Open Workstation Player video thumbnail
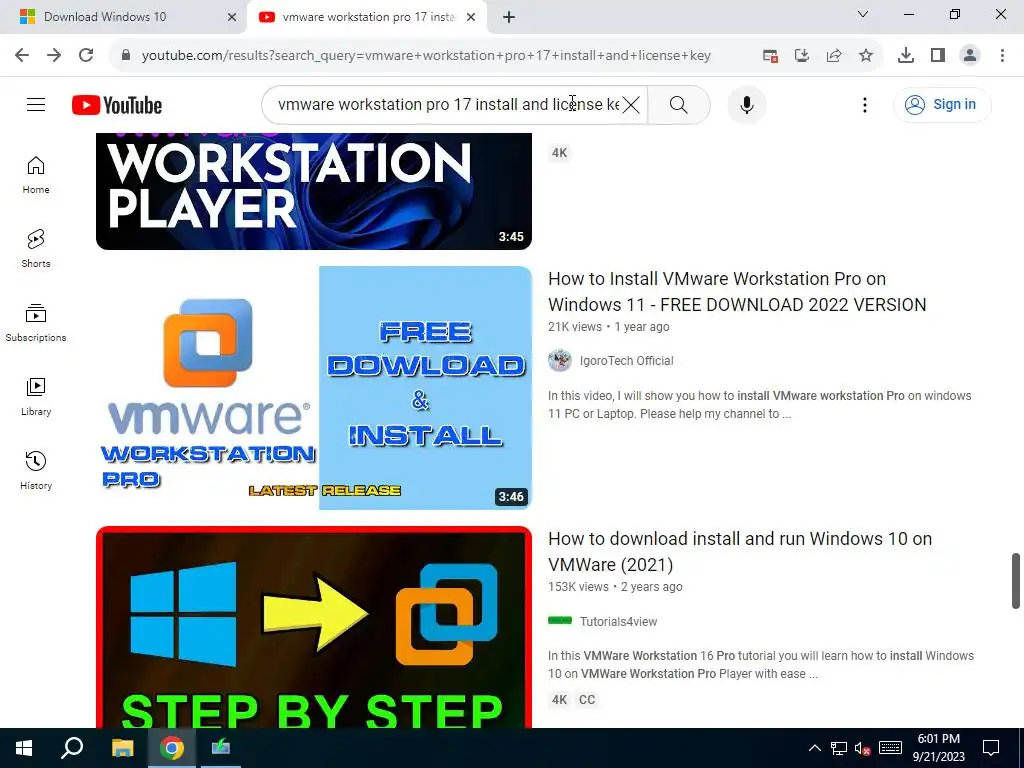1024x768 pixels. coord(313,191)
